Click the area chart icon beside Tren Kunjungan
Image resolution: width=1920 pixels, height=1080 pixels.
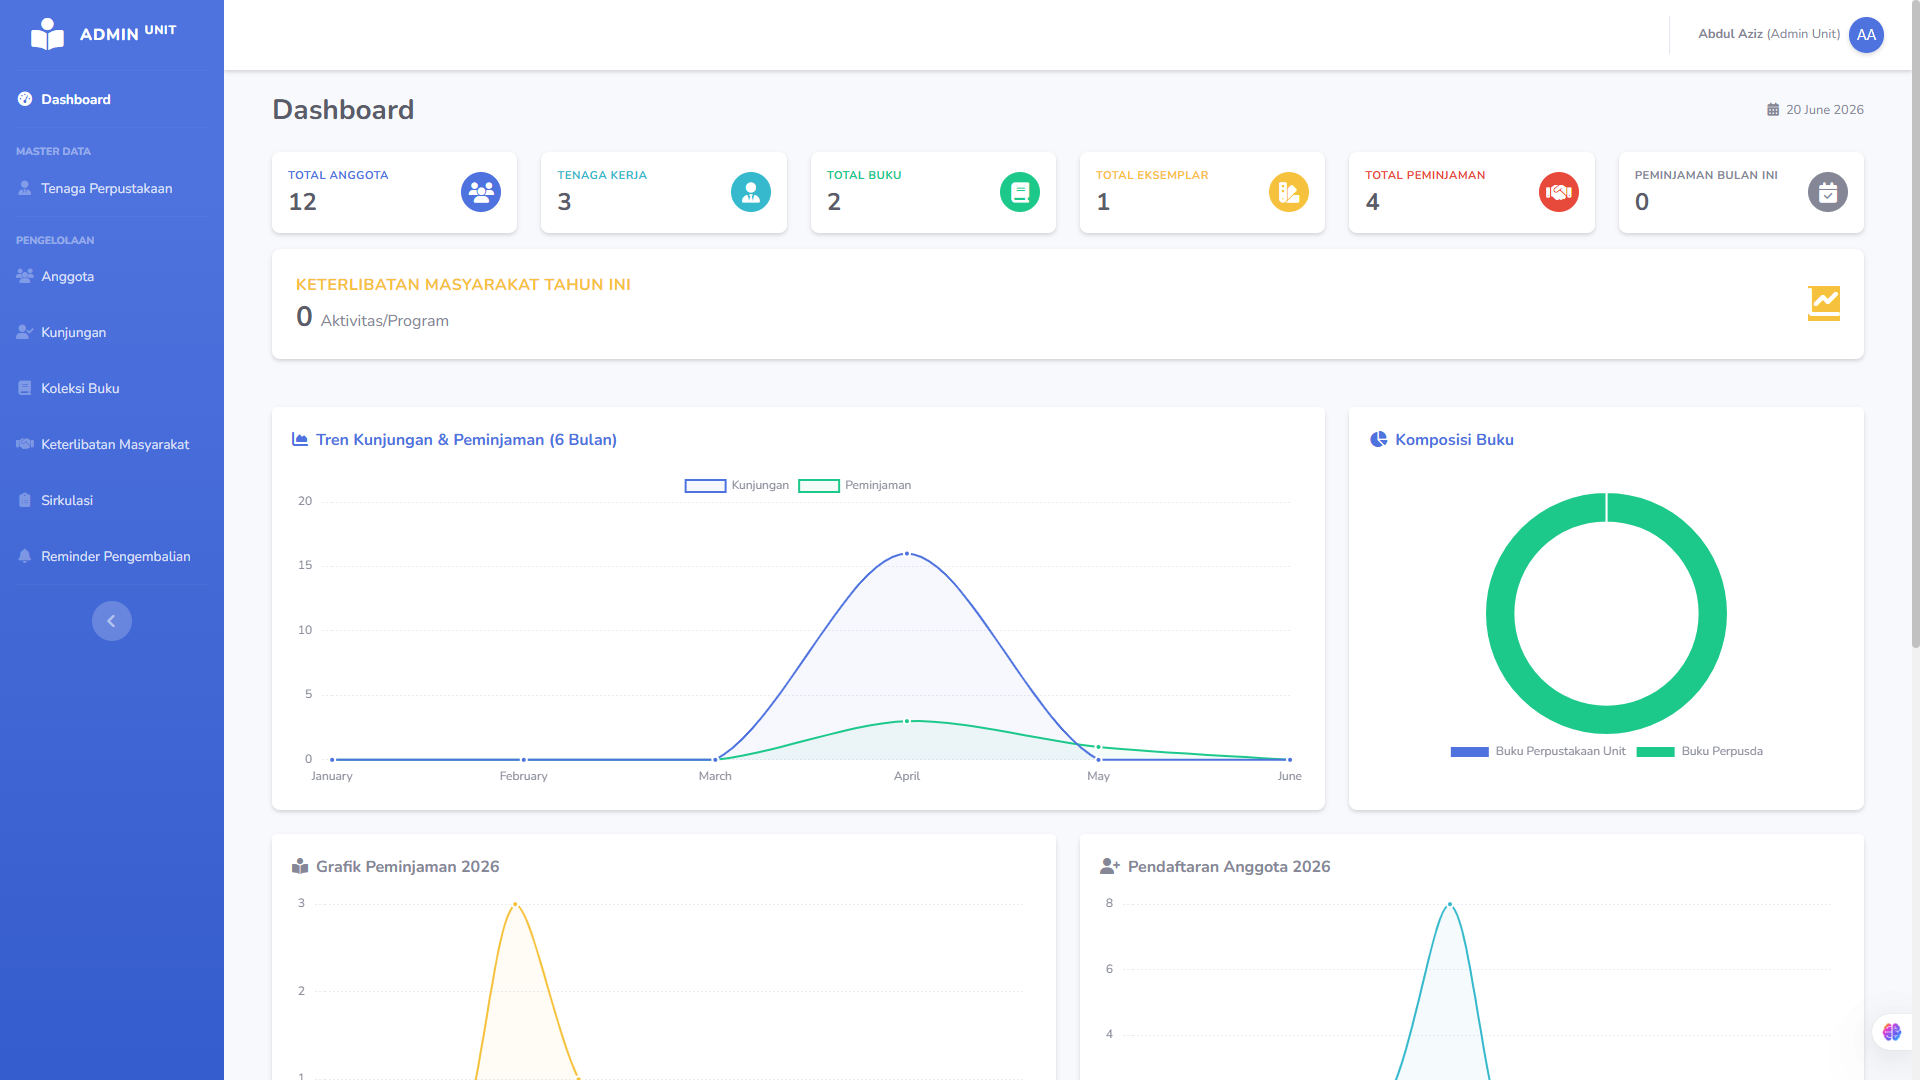(x=300, y=439)
